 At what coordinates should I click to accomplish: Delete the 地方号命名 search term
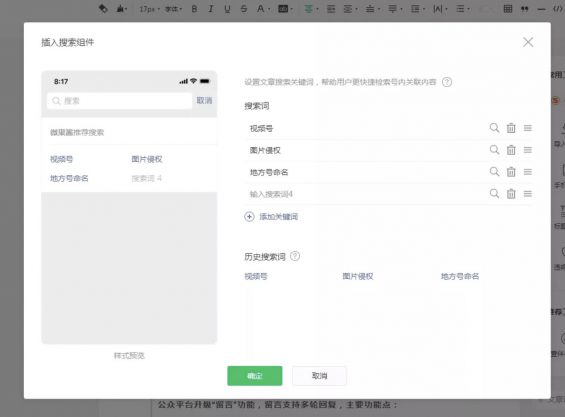point(511,172)
